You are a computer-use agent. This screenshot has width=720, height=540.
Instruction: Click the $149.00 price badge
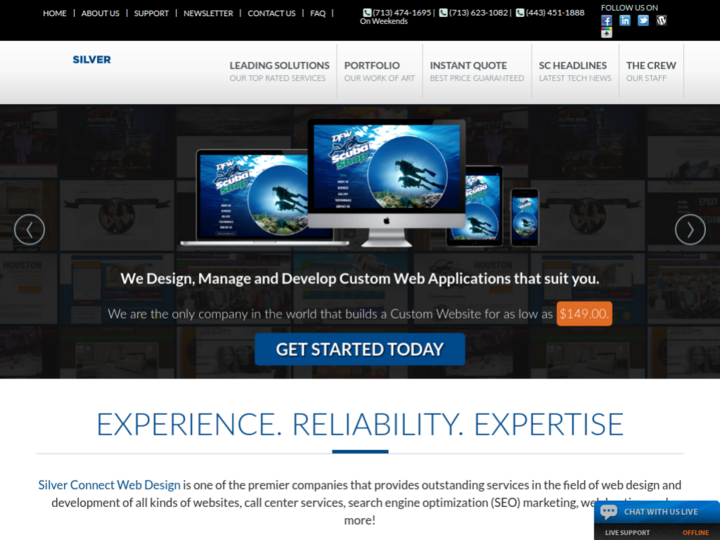click(x=584, y=313)
